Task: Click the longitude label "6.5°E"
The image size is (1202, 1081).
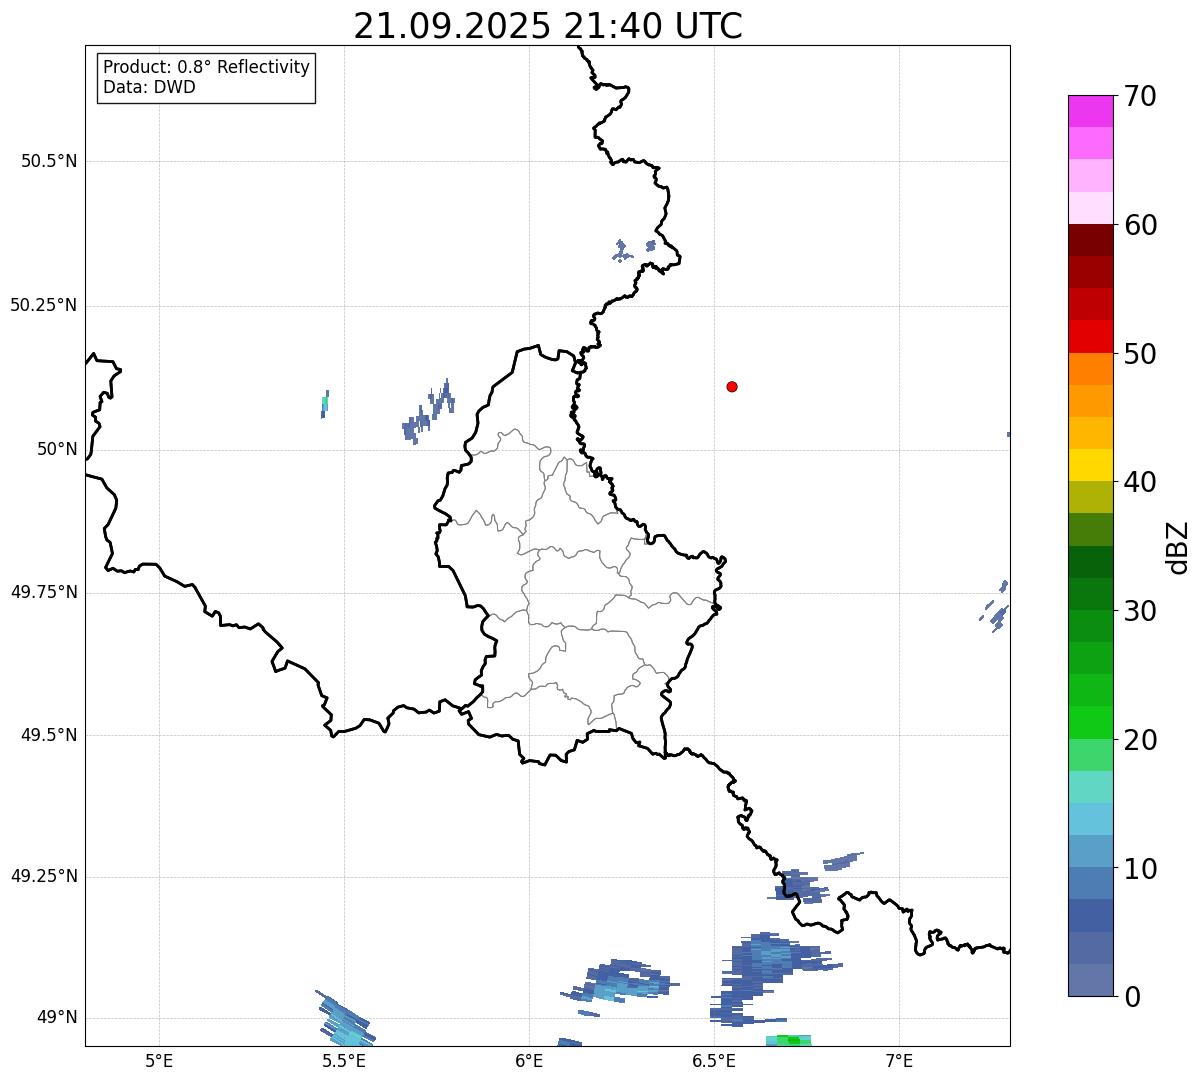Action: point(714,1060)
